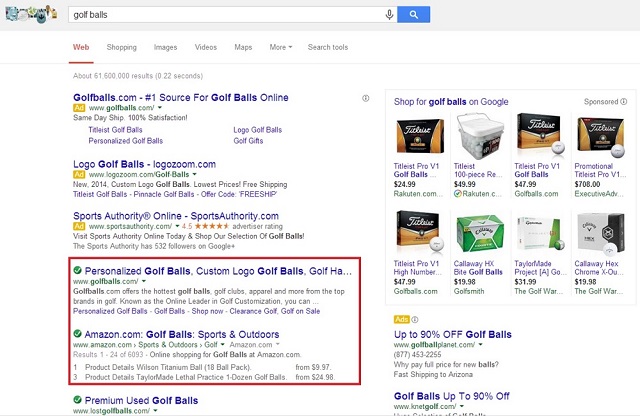Switch to the Images tab
Viewport: 640px width, 416px height.
coord(165,47)
